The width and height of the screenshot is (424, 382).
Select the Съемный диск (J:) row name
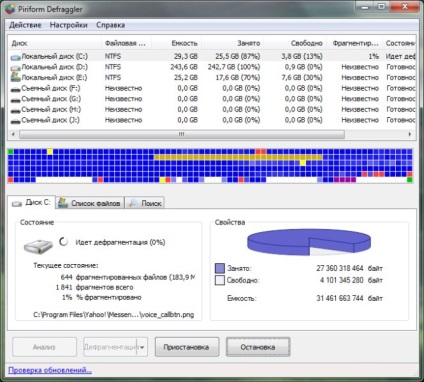(x=50, y=120)
